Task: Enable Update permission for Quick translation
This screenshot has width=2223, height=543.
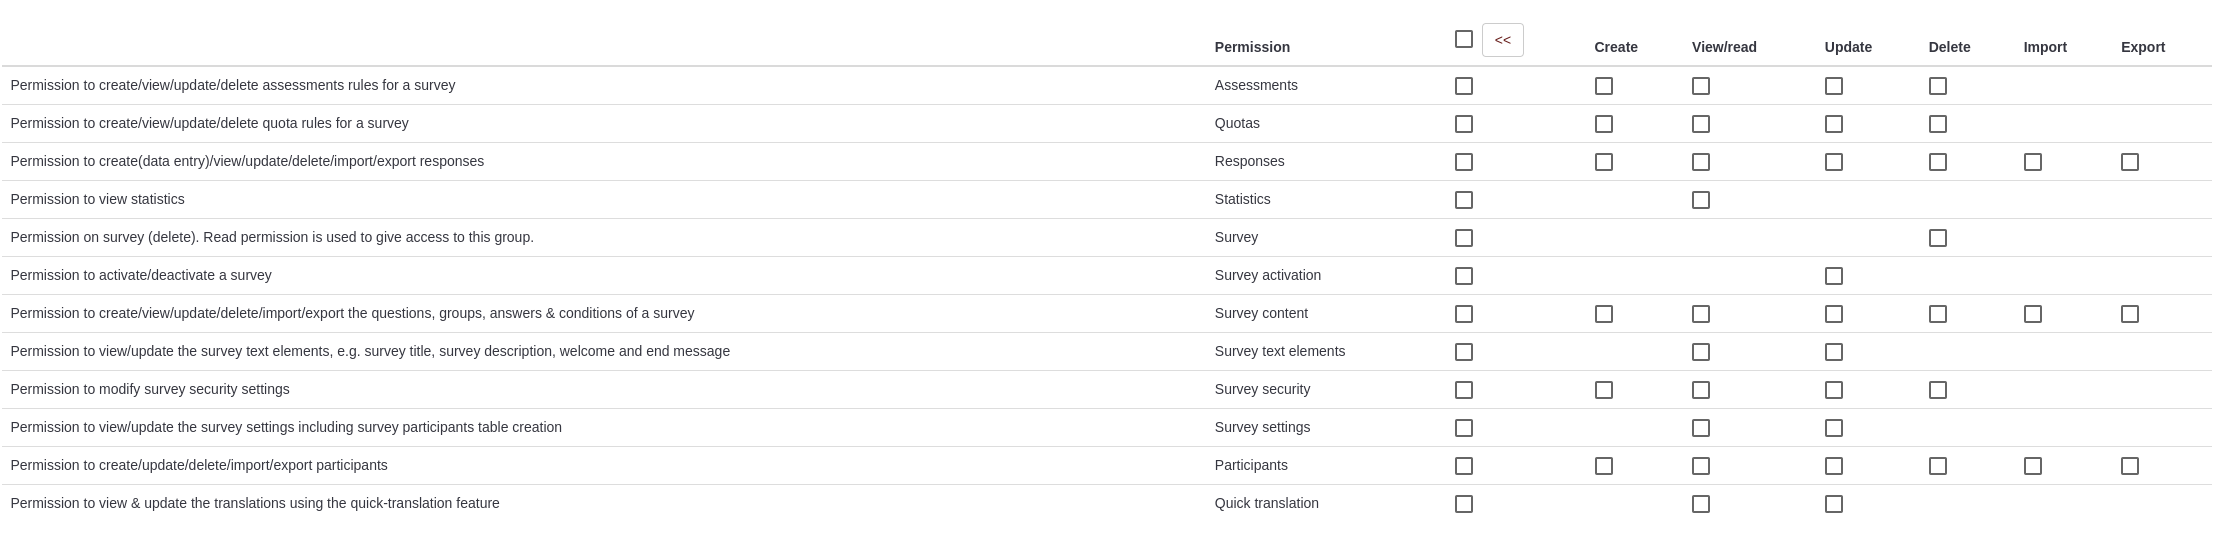Action: point(1833,504)
